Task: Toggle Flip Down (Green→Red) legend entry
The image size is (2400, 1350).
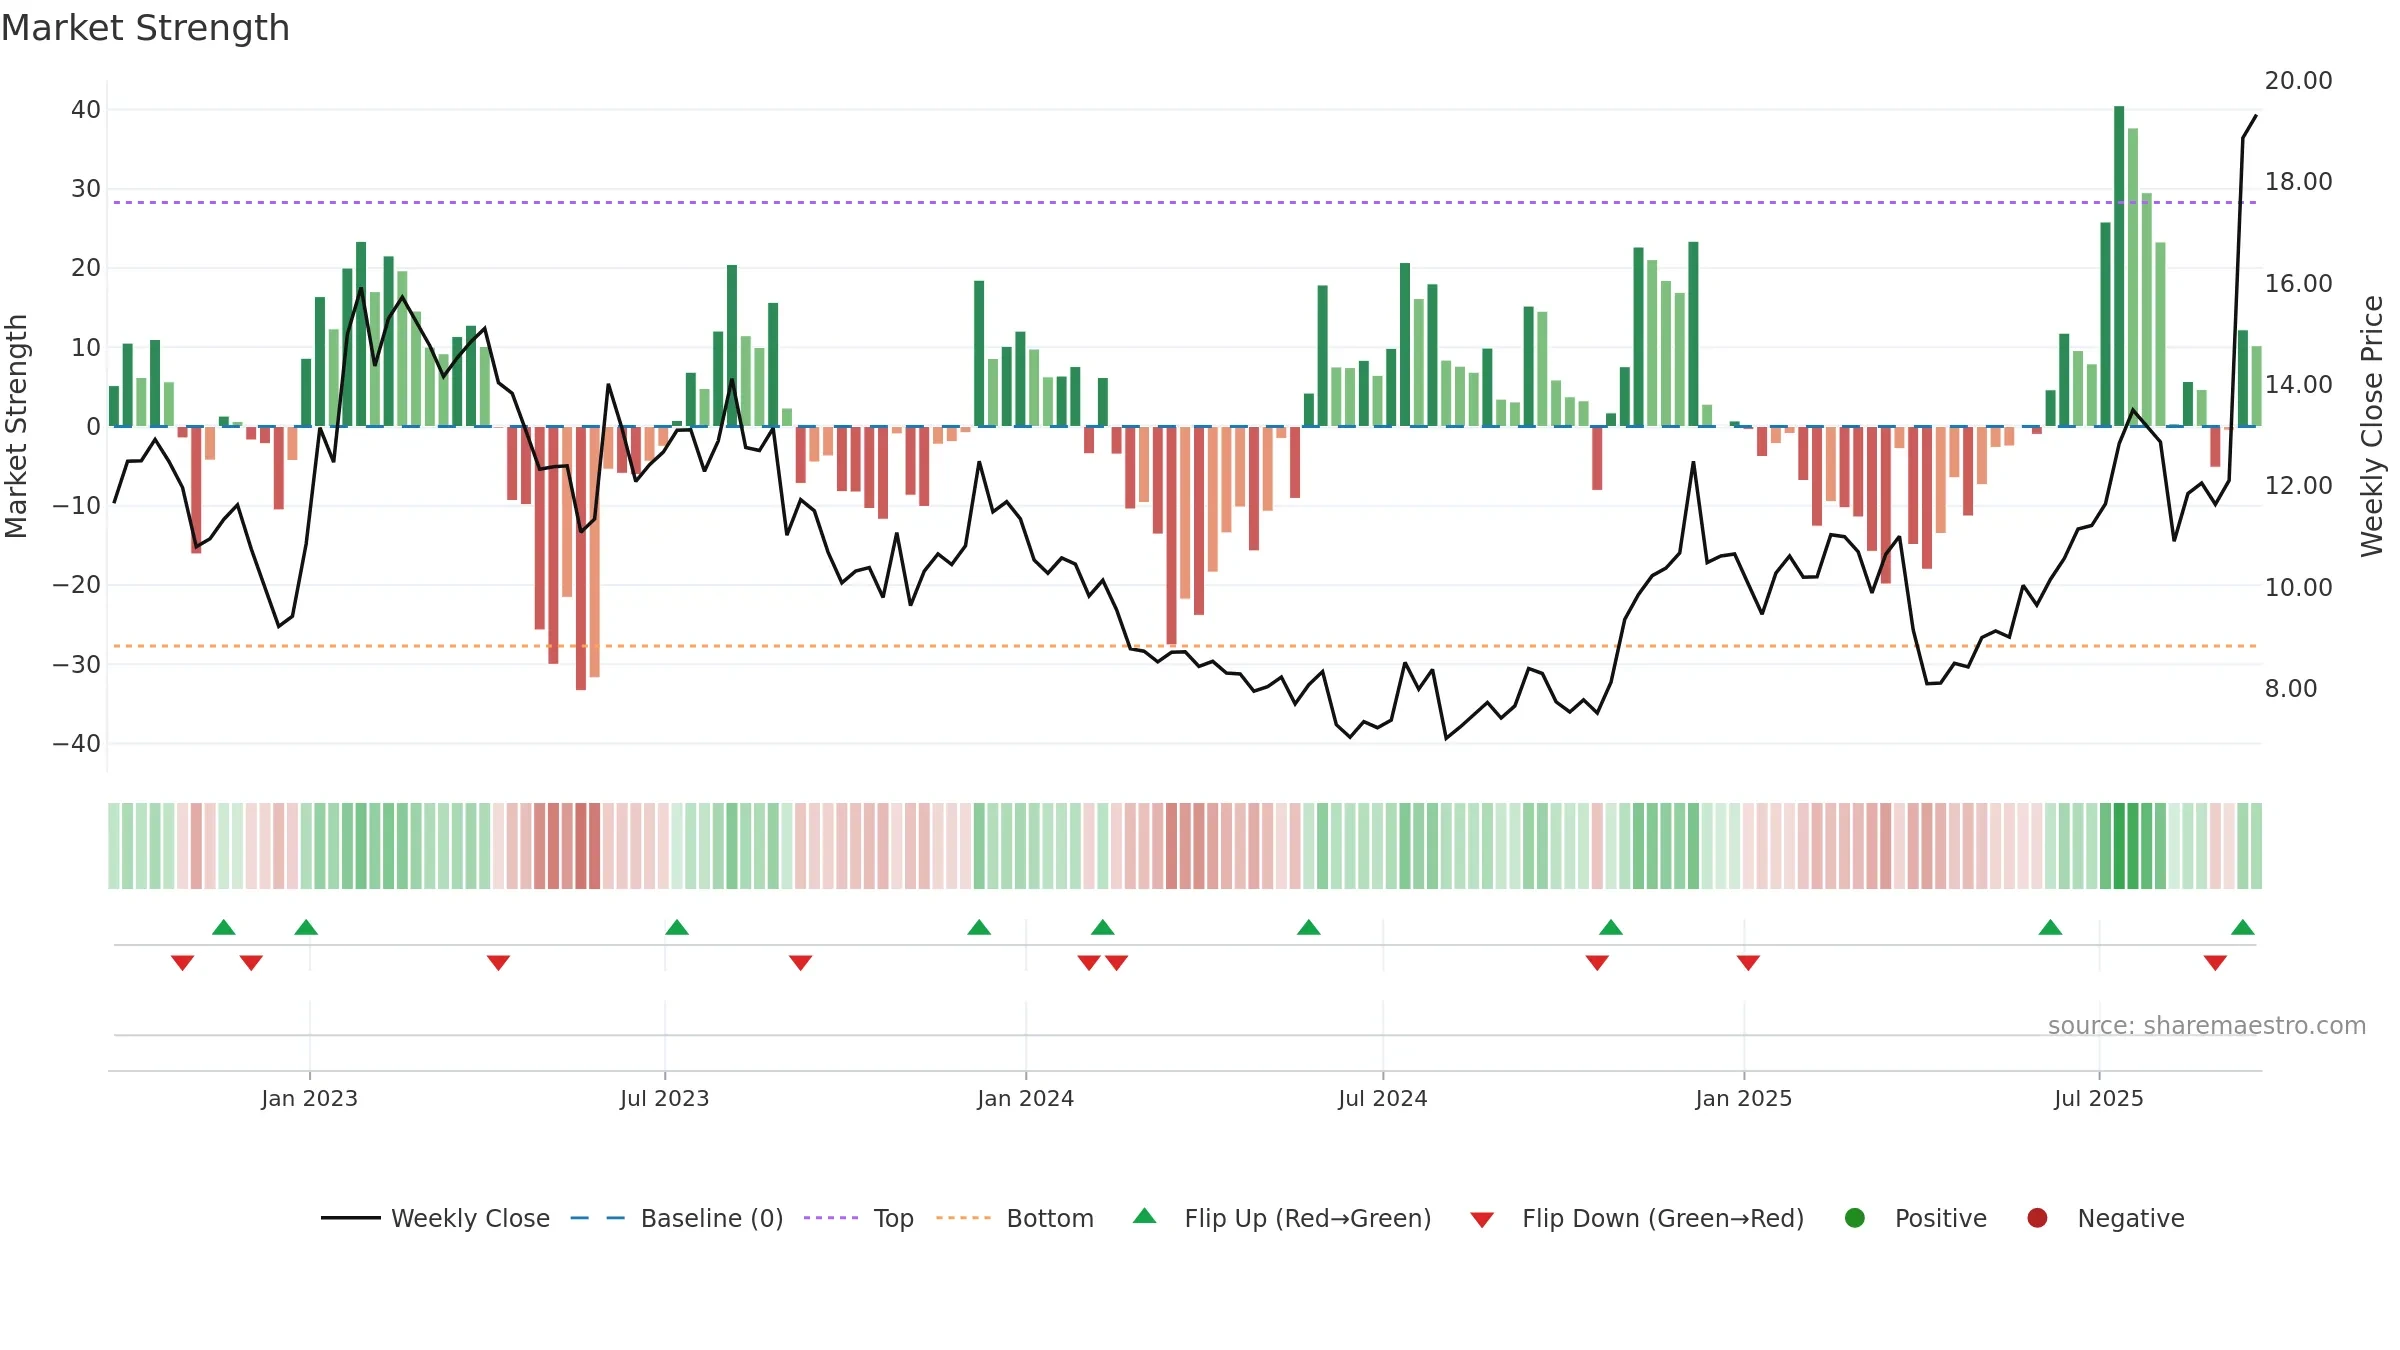Action: click(1637, 1218)
